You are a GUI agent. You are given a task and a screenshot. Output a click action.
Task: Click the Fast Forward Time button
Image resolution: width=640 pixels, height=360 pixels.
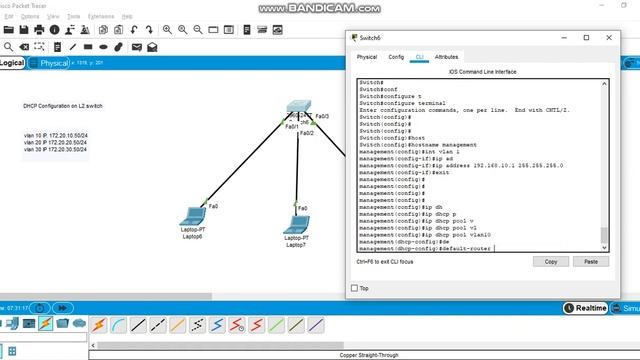(x=62, y=308)
